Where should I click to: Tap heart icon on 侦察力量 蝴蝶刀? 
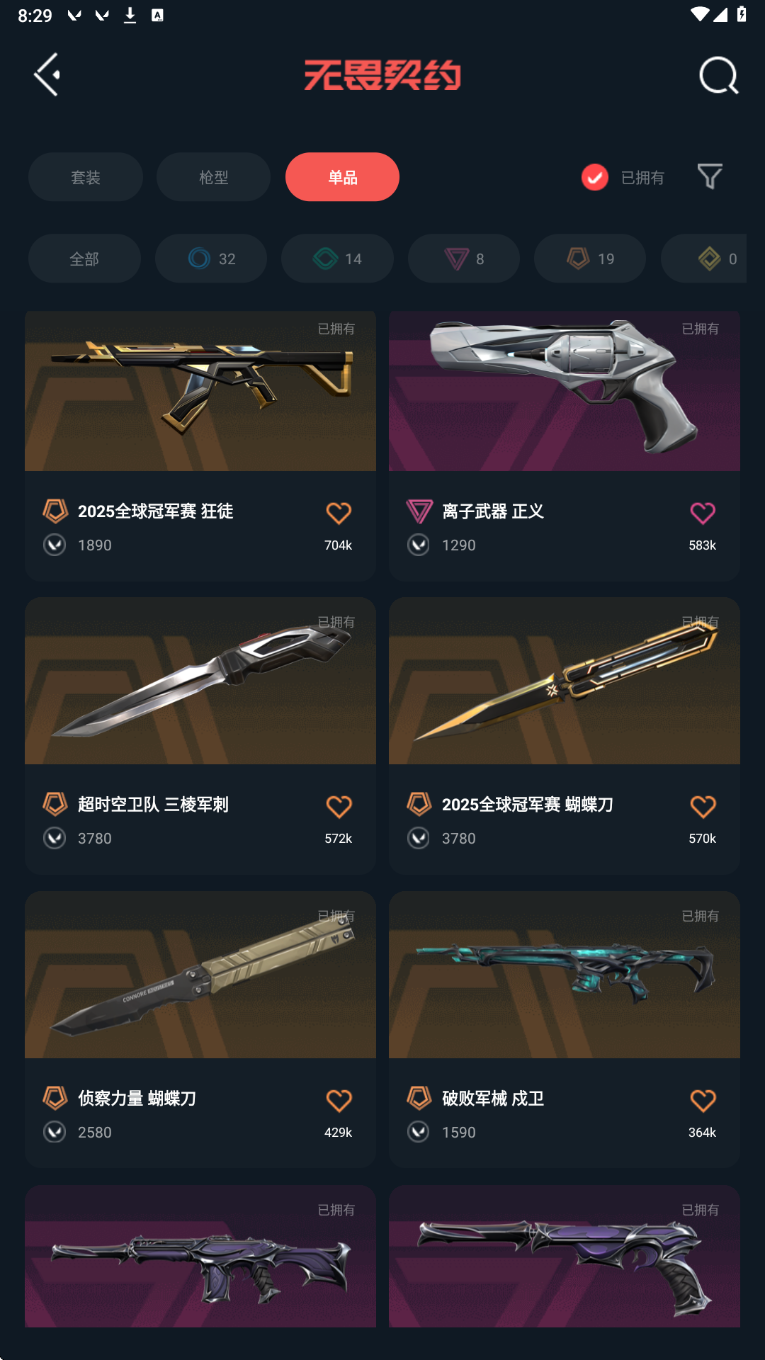339,1100
